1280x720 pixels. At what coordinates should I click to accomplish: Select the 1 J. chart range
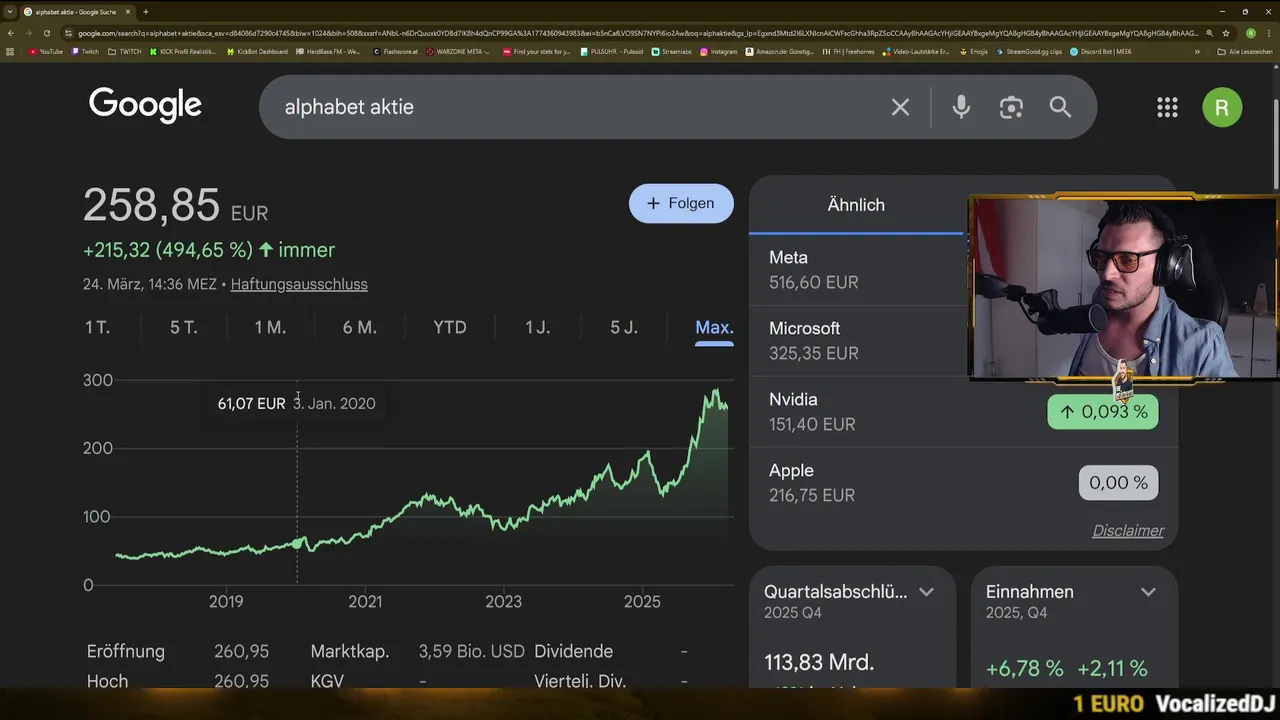click(x=538, y=327)
